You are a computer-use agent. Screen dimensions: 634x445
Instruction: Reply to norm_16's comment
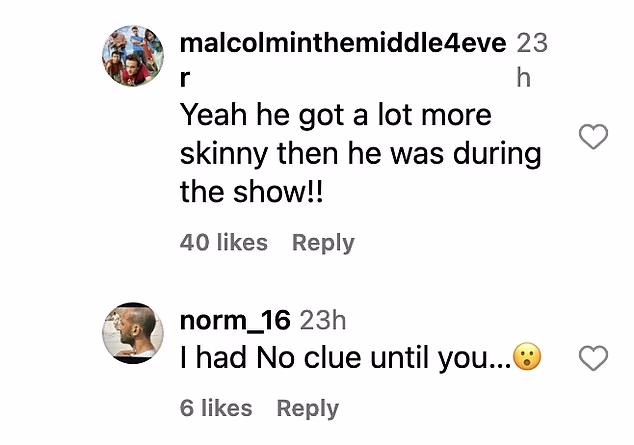tap(307, 408)
